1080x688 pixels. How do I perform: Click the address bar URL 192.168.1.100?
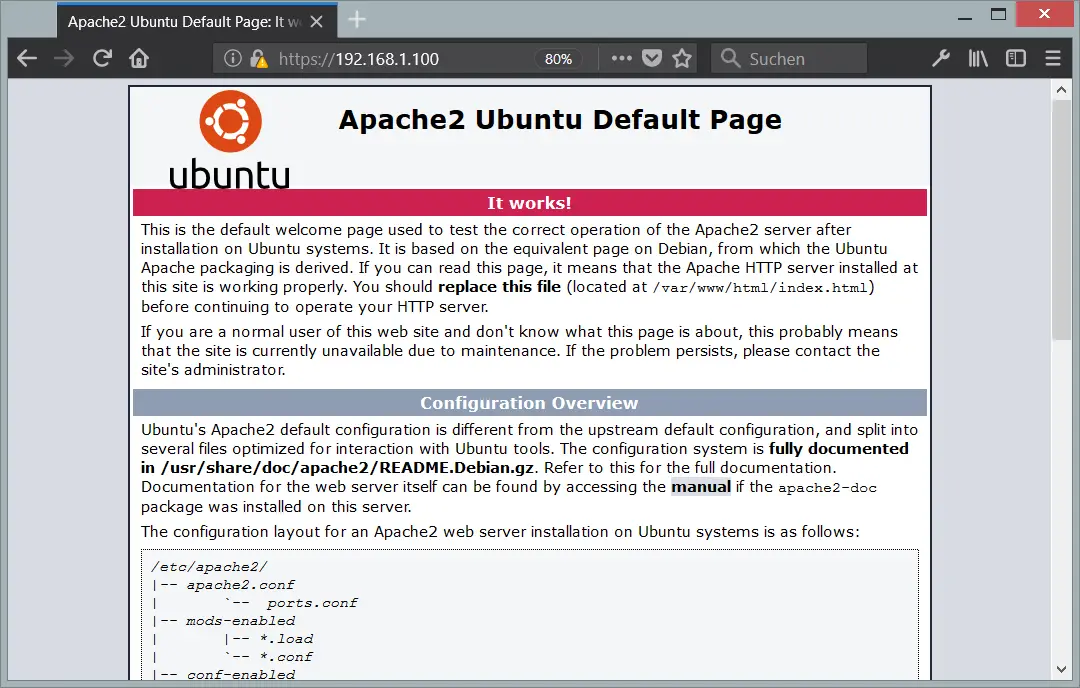tap(359, 59)
